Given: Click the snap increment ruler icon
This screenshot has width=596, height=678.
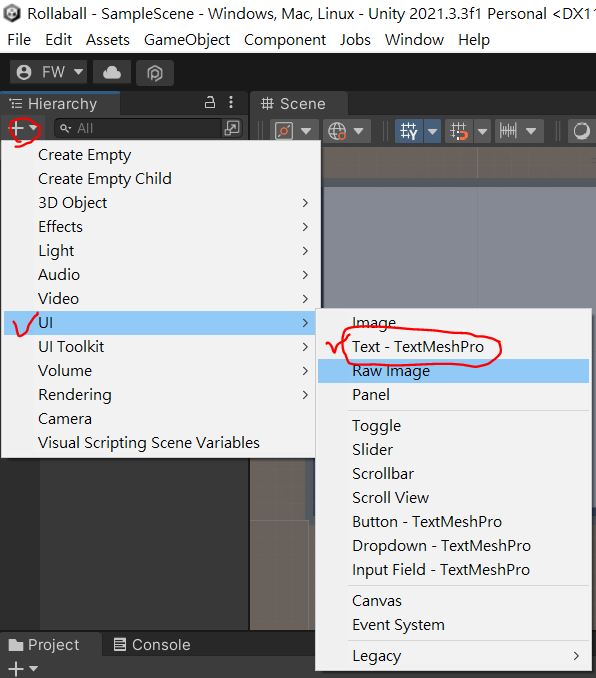Looking at the screenshot, I should [x=508, y=131].
